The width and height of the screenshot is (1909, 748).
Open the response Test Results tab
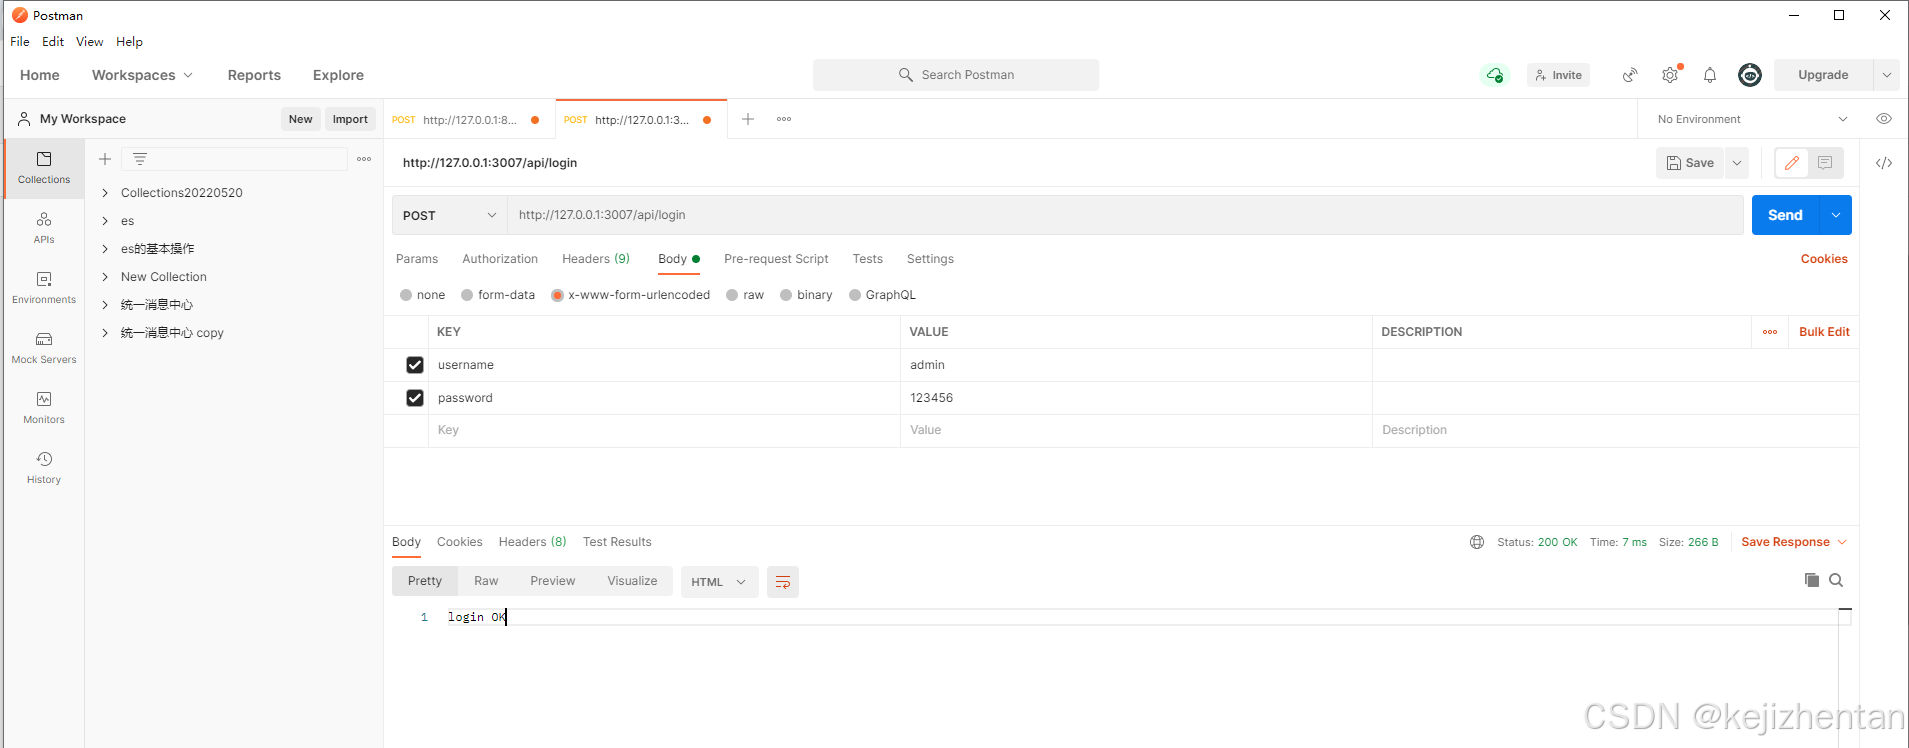[617, 542]
